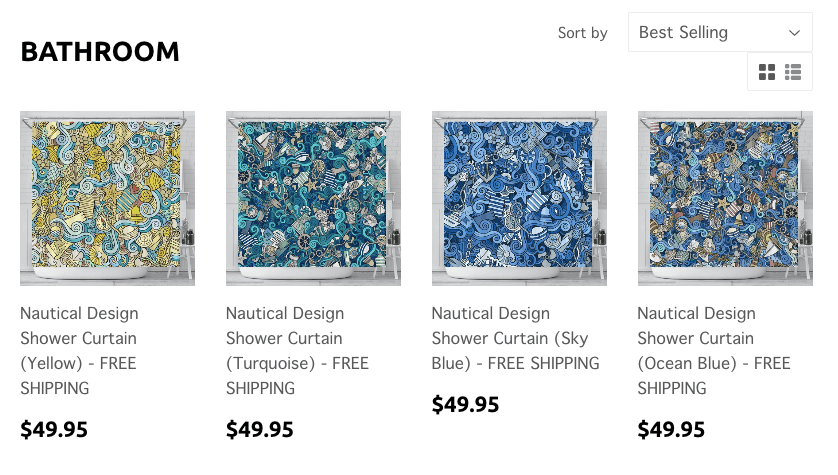The width and height of the screenshot is (838, 475).
Task: Open the Turquoise shower curtain image
Action: coord(313,198)
